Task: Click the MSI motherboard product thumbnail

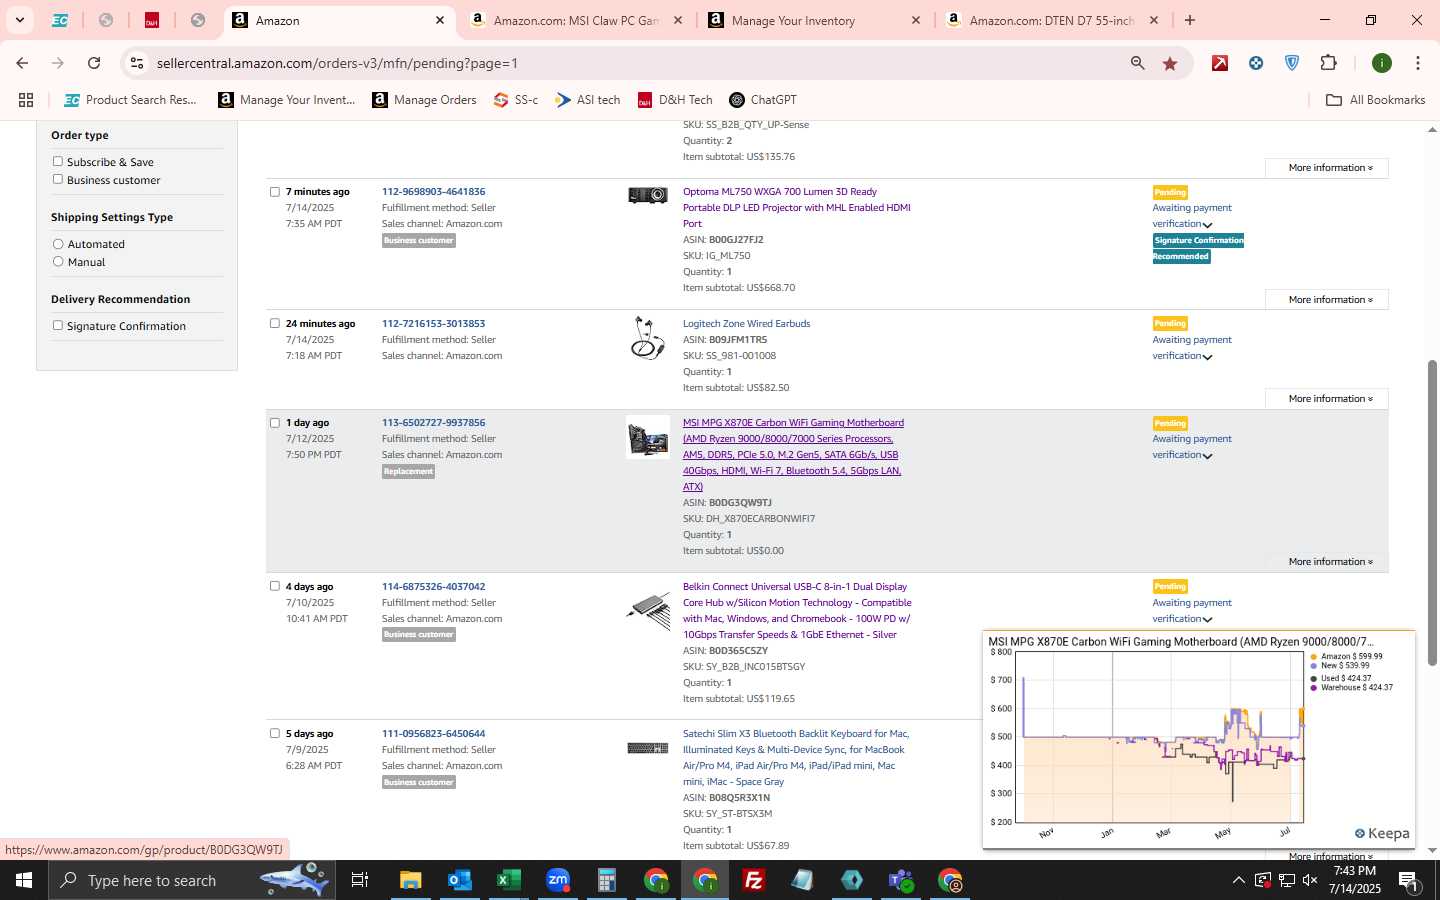Action: click(648, 438)
